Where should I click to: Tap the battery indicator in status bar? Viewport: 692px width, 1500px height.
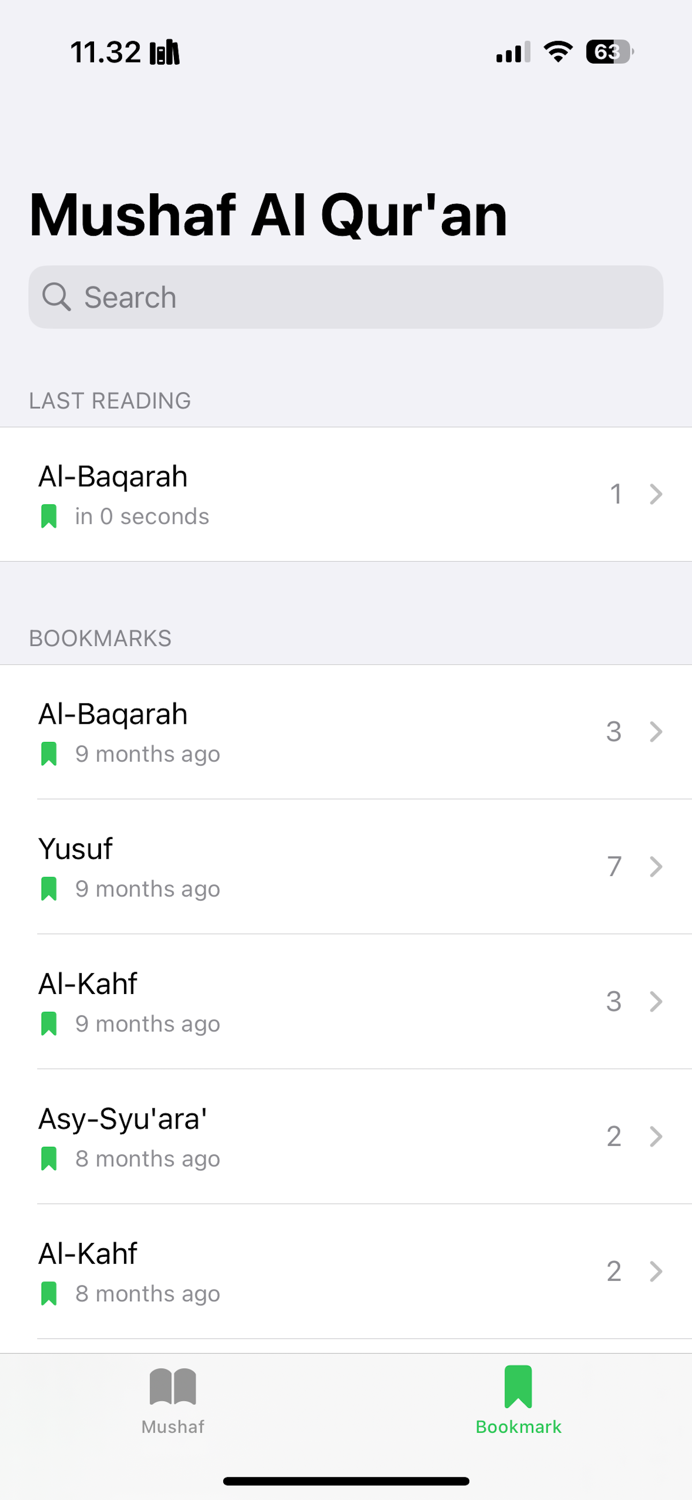tap(609, 52)
